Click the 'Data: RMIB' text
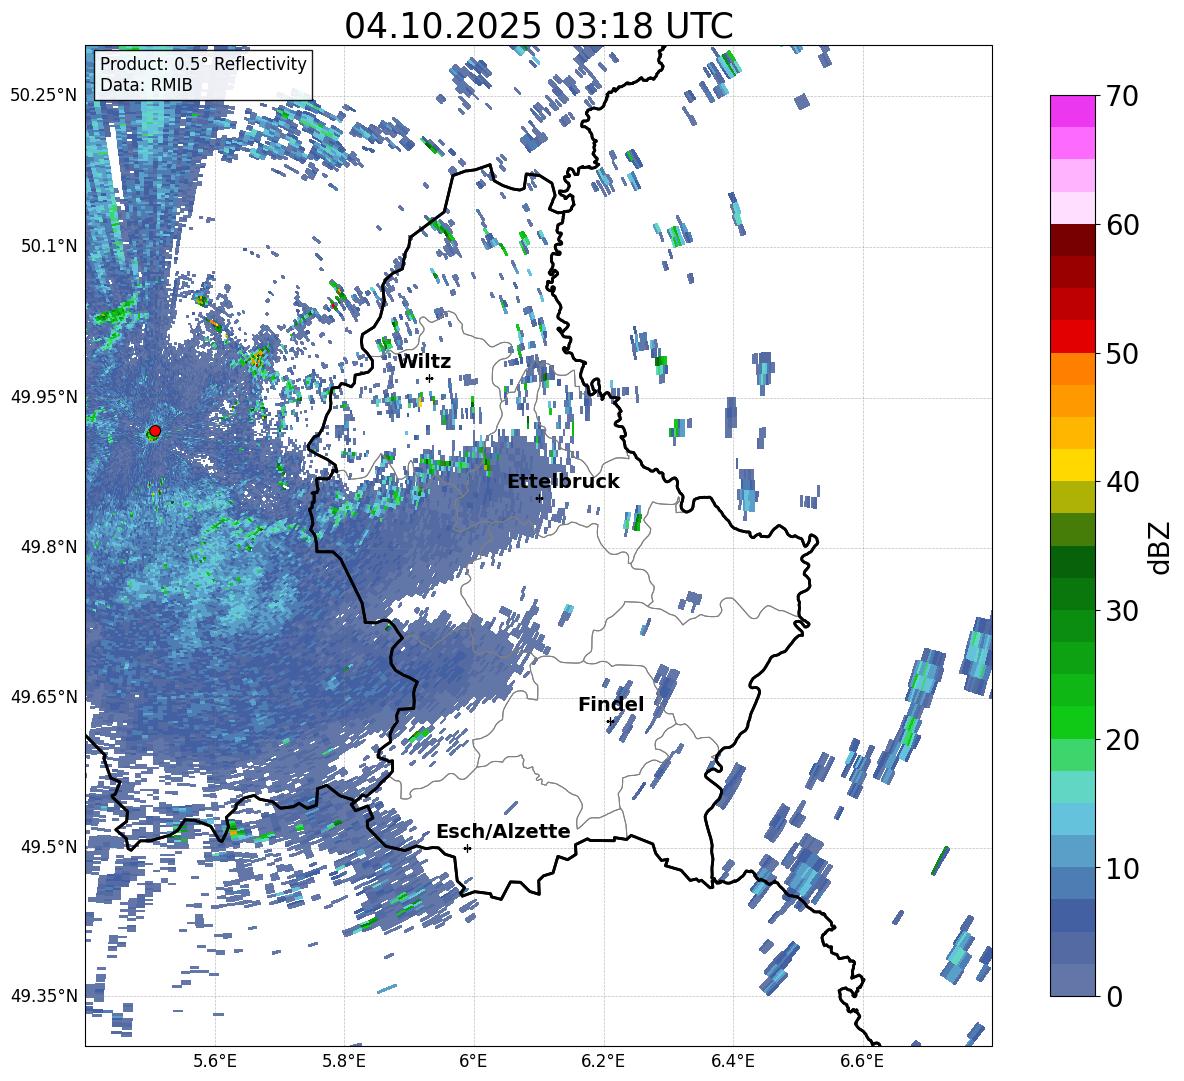The width and height of the screenshot is (1184, 1081). tap(146, 85)
